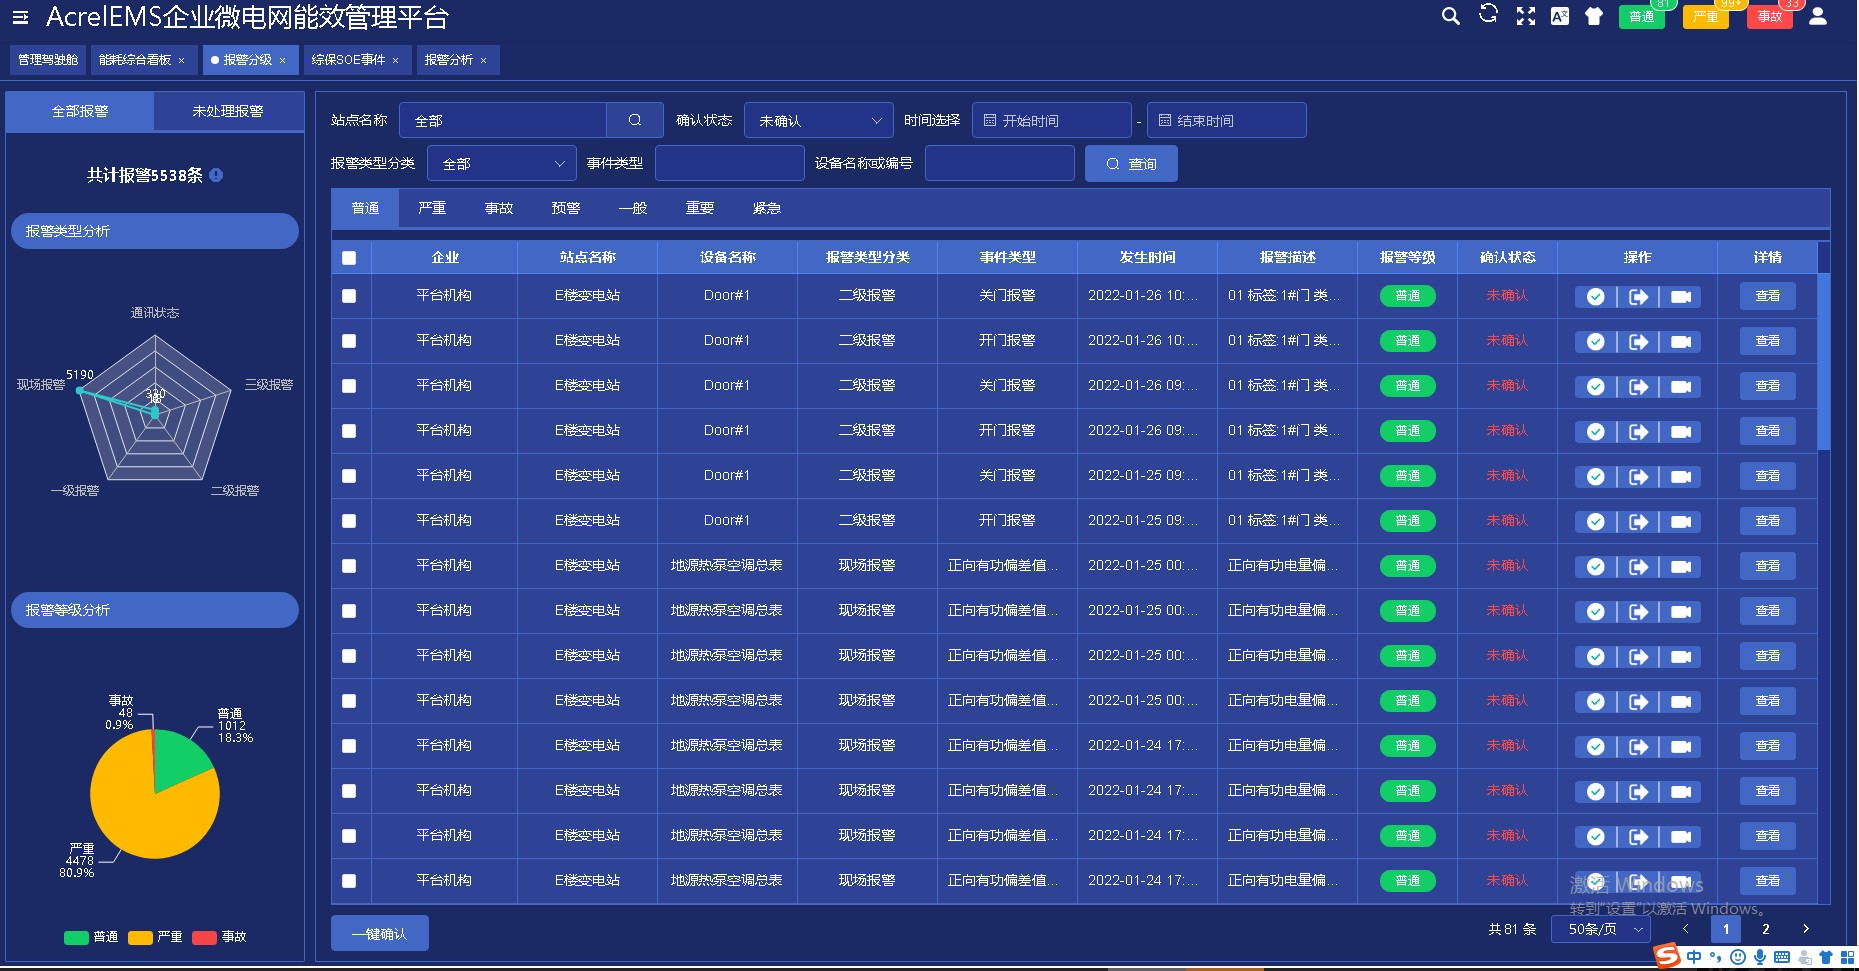Click the green 普通 legend swatch
This screenshot has width=1859, height=971.
coord(76,937)
